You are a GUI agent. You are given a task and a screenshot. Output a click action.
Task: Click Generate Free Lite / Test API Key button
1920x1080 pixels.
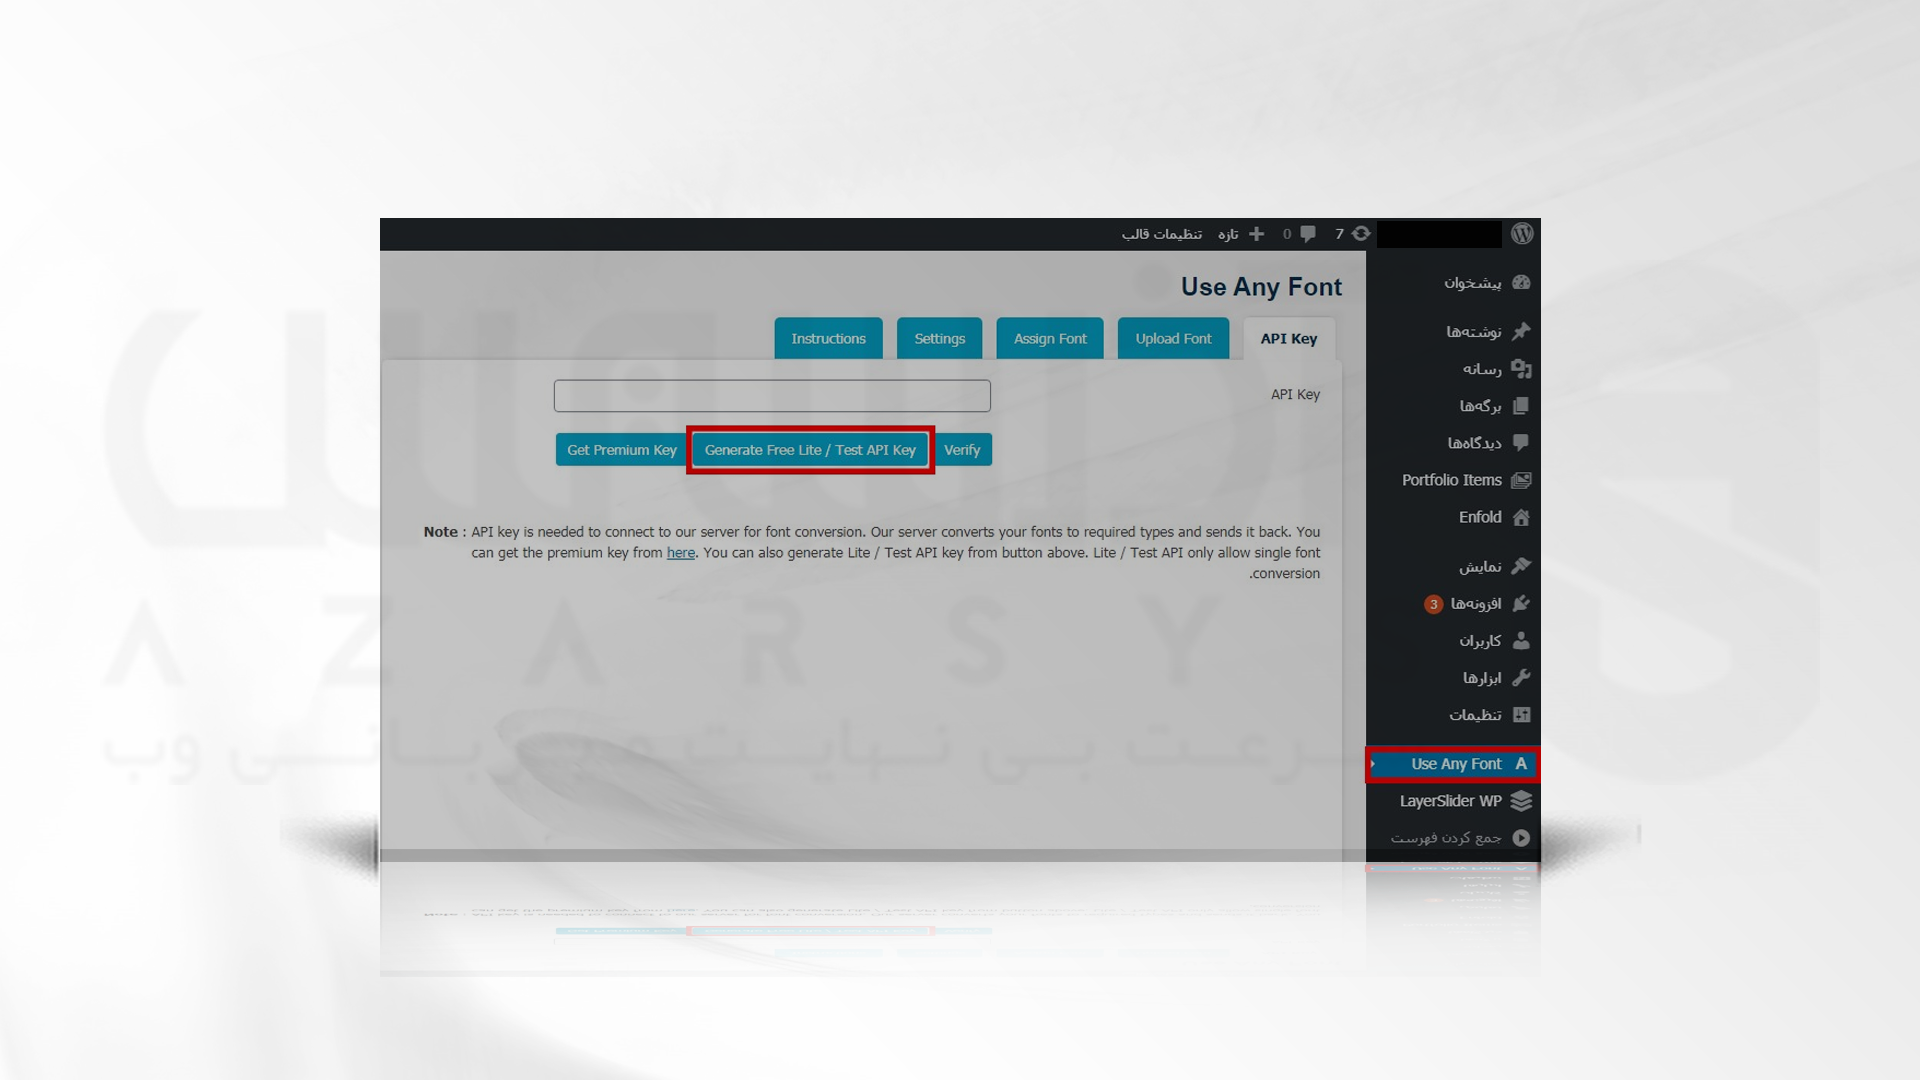pyautogui.click(x=810, y=448)
